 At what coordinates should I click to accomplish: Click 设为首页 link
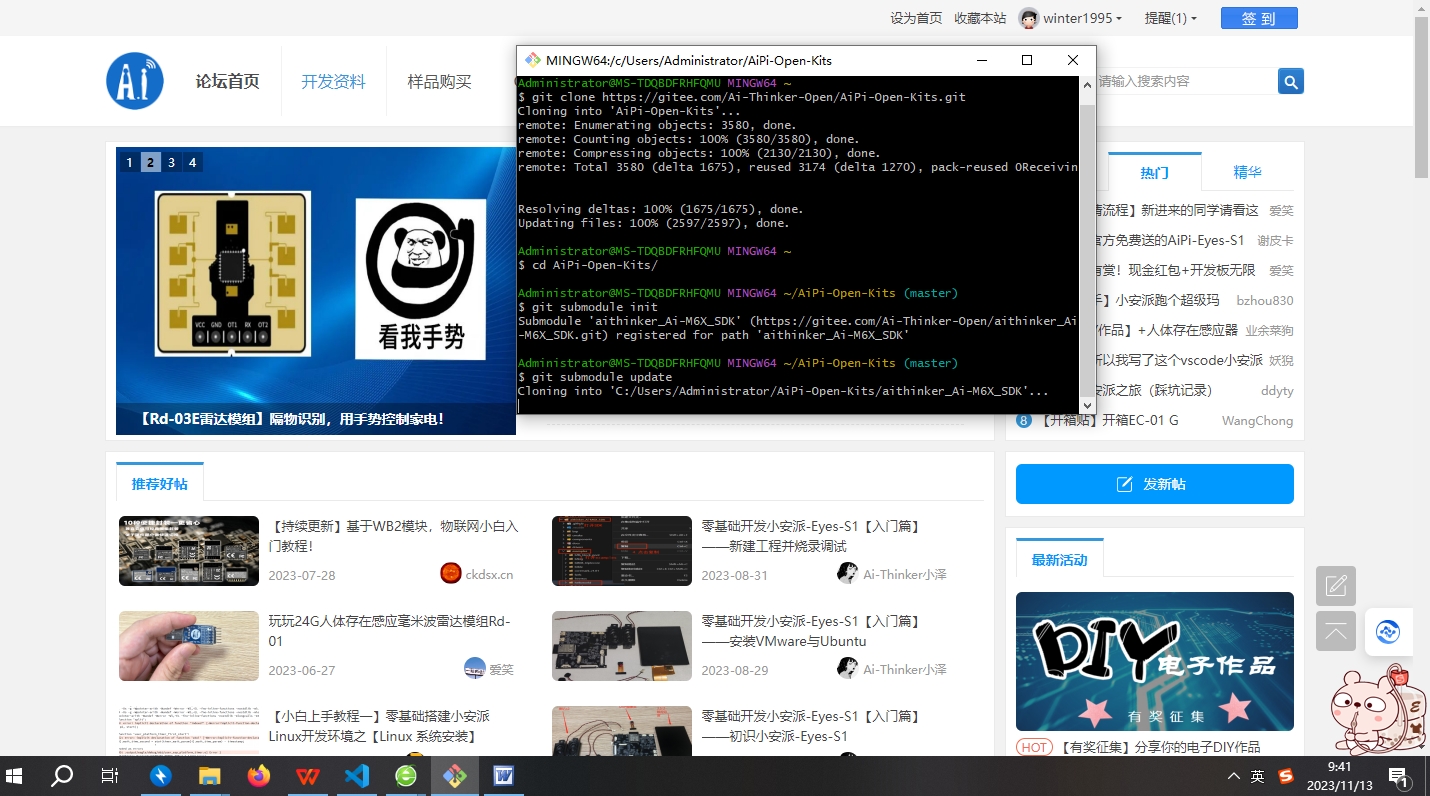click(x=916, y=18)
